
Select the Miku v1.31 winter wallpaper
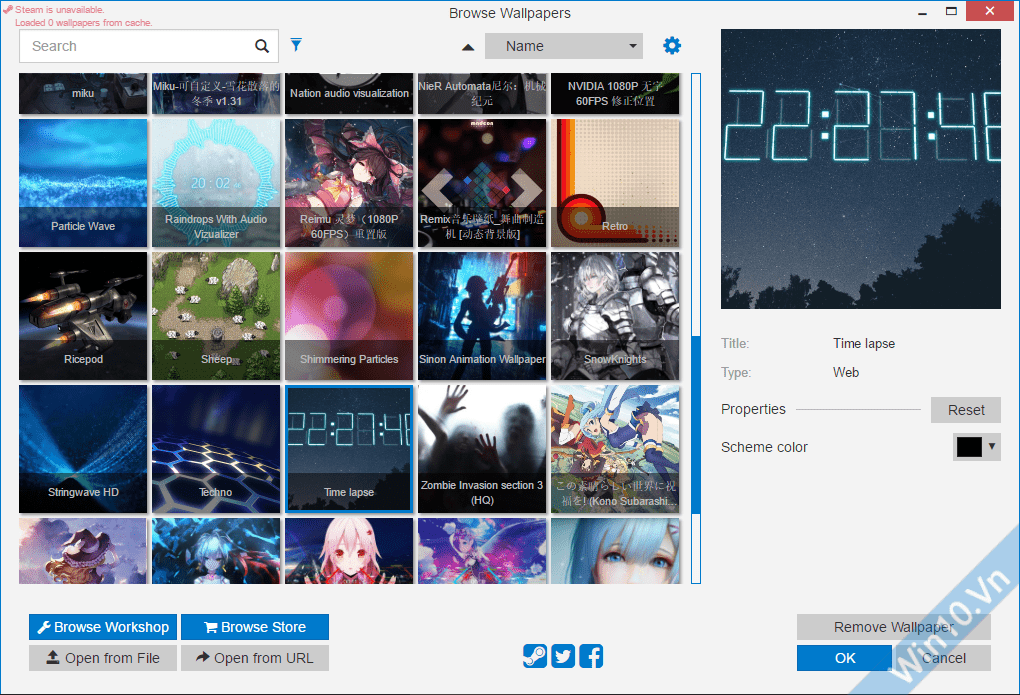(216, 94)
